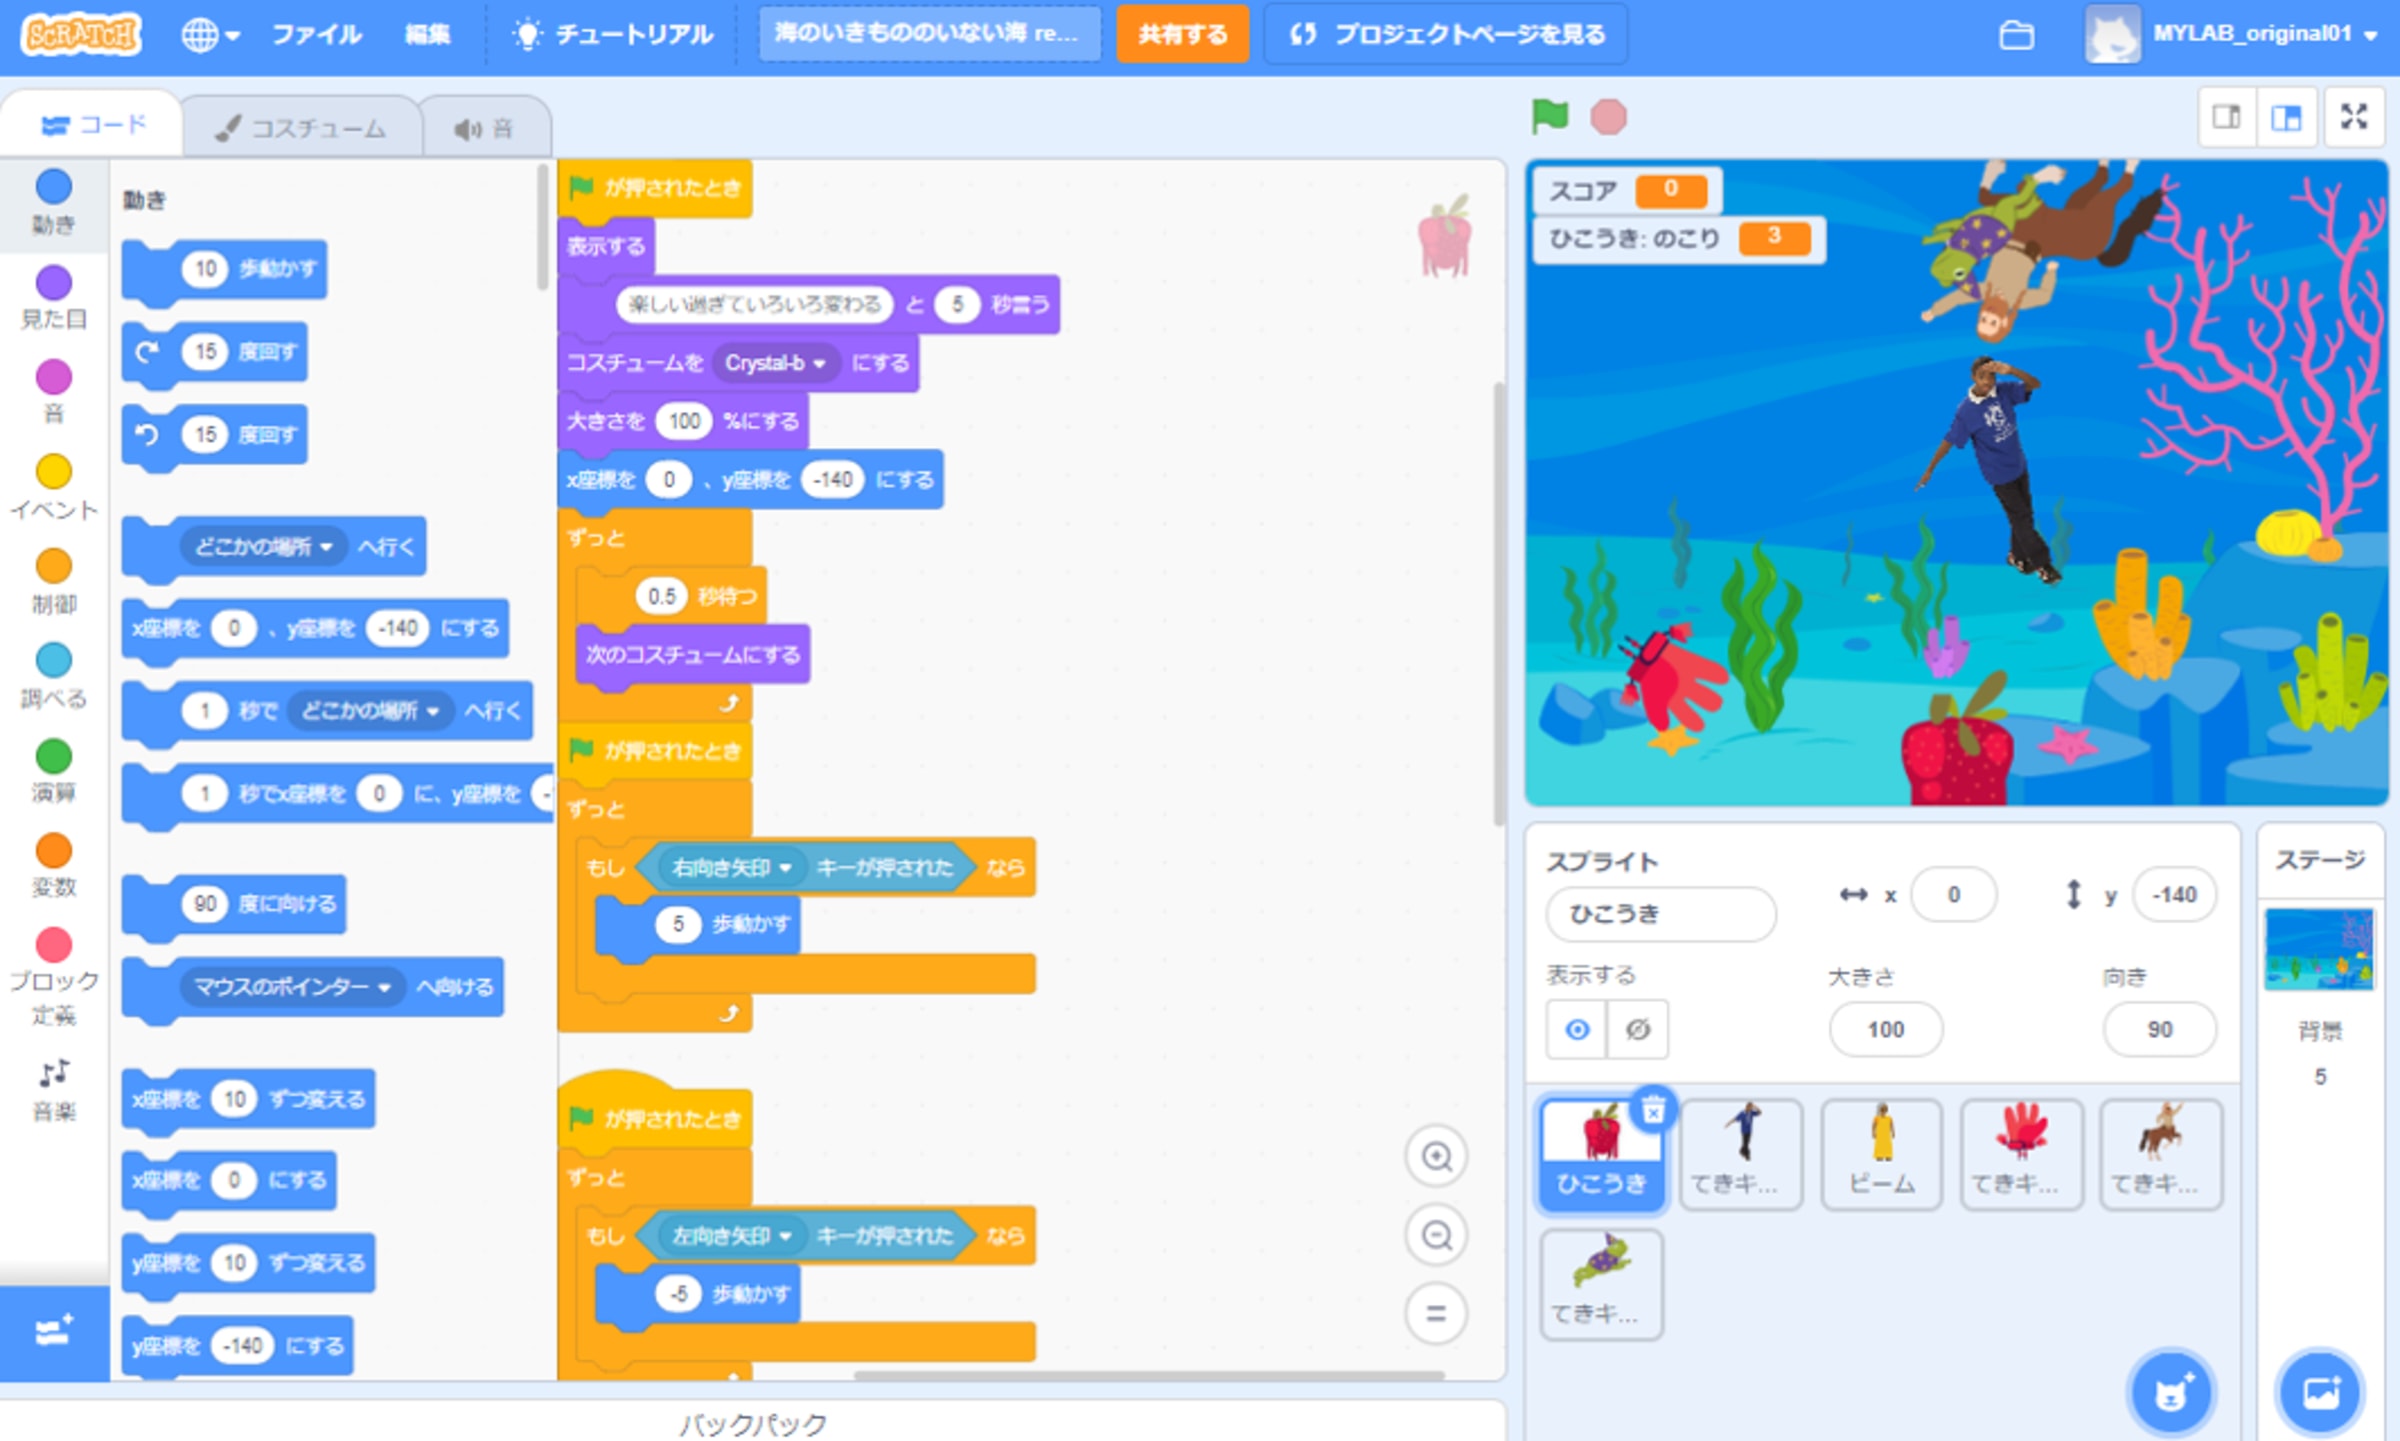Click the choose a sprite cat button
The height and width of the screenshot is (1441, 2400).
pos(2171,1393)
